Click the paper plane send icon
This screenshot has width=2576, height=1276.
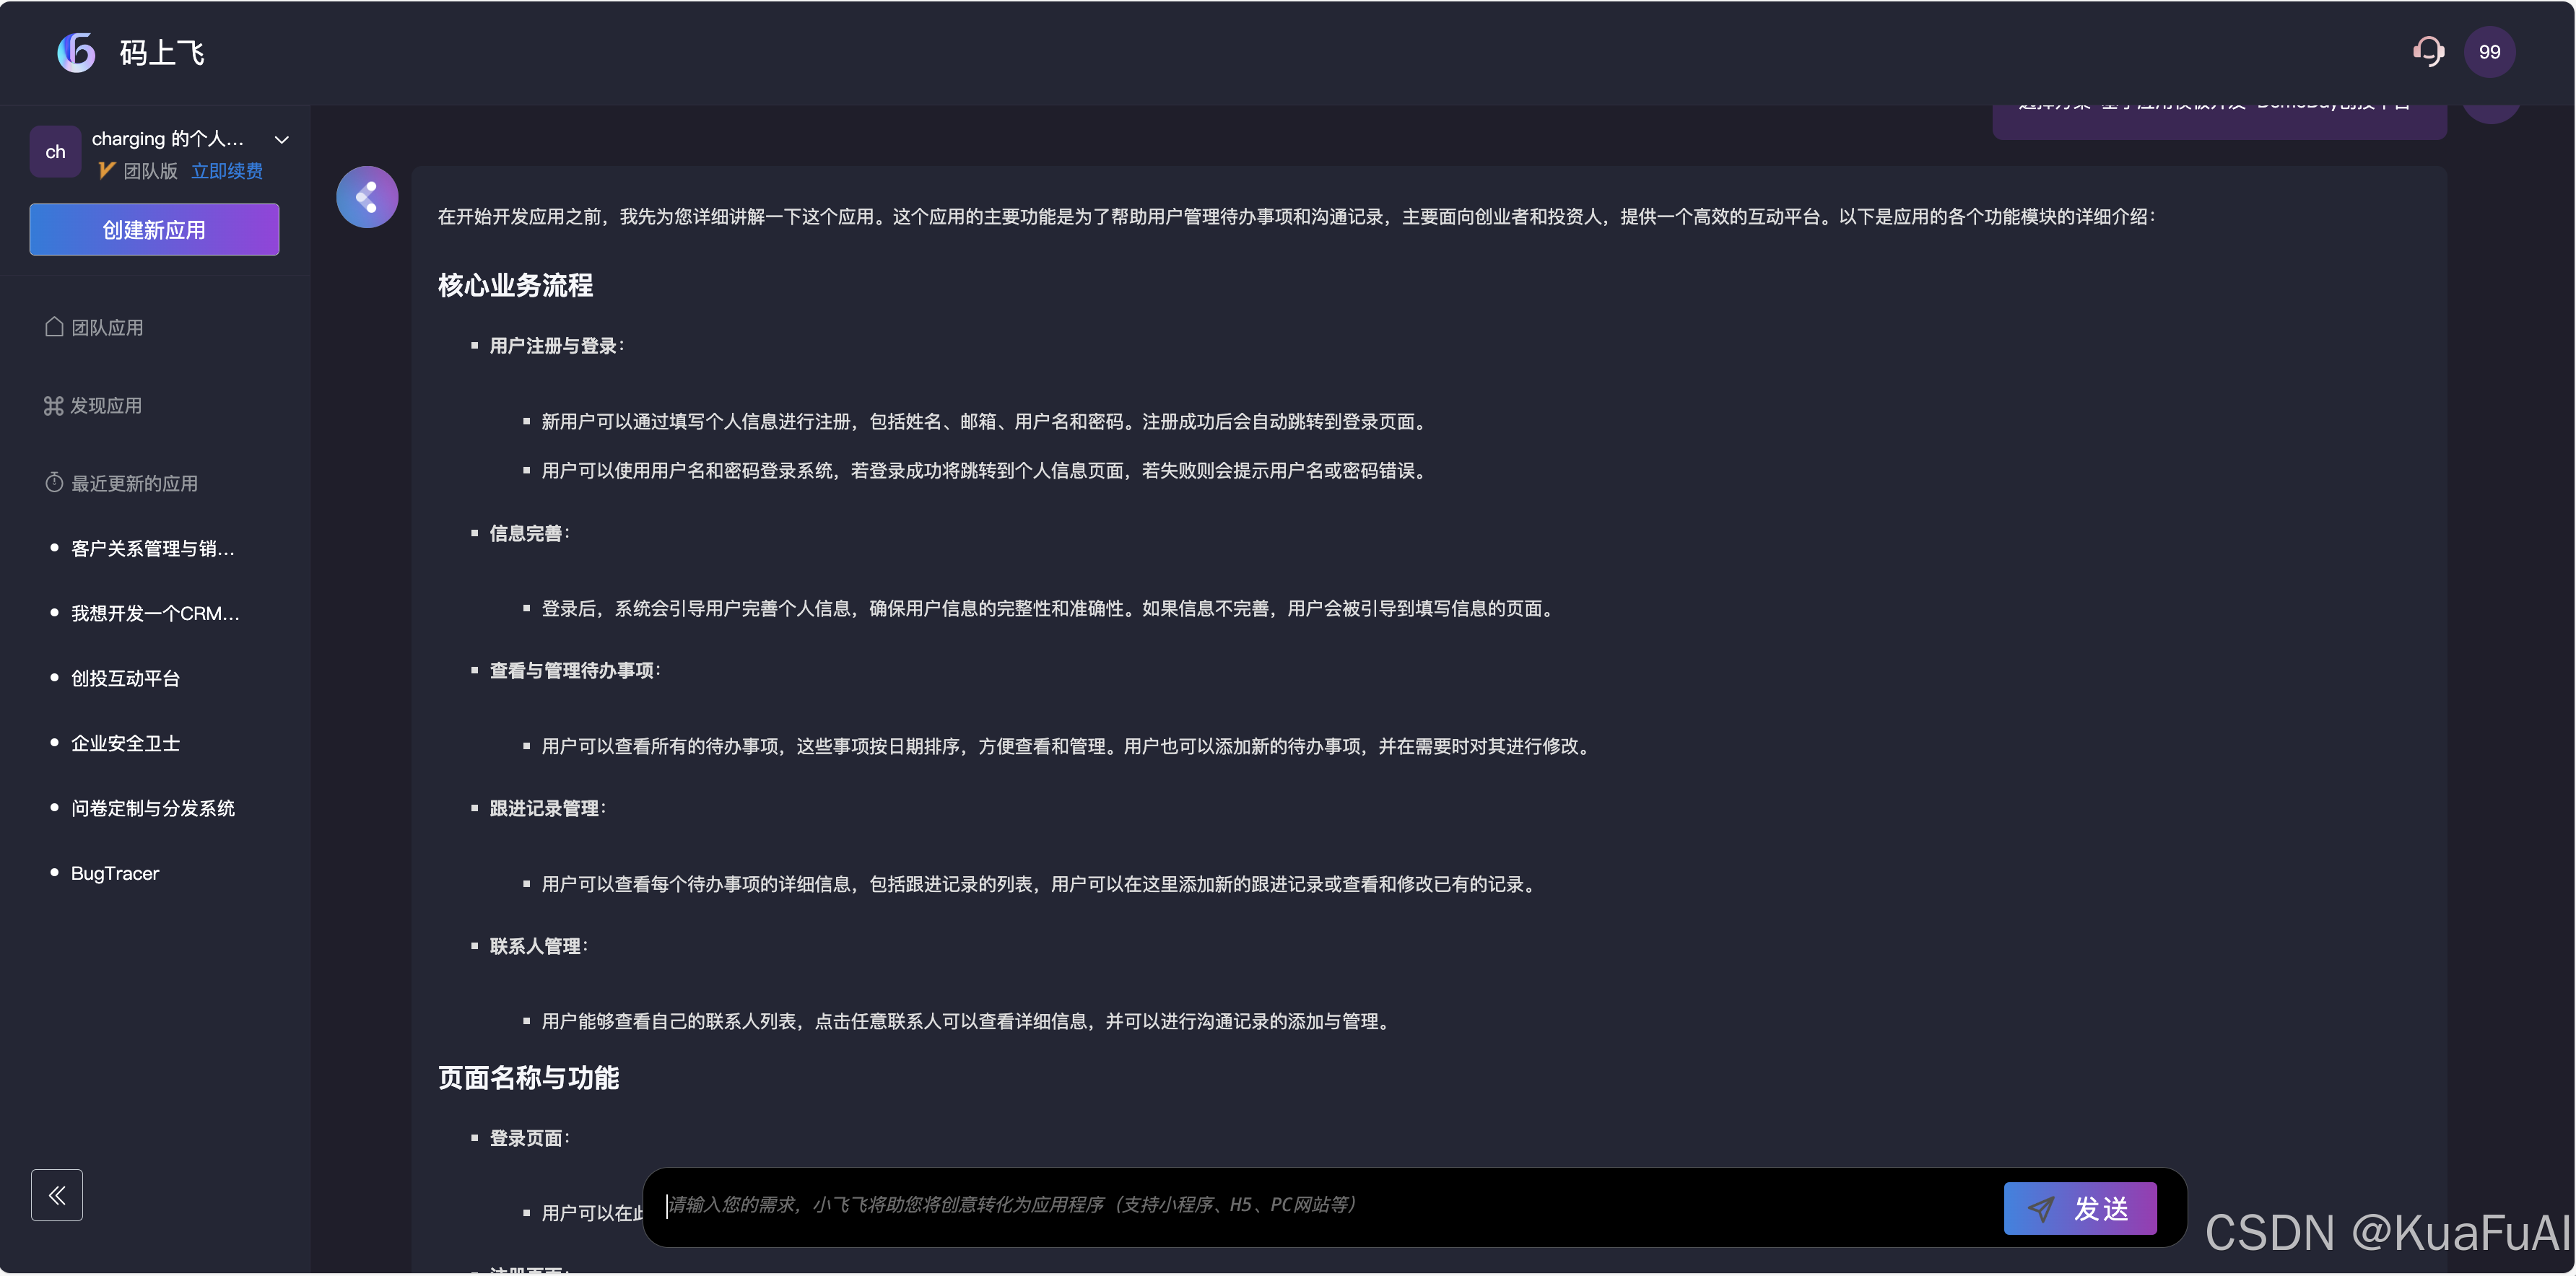[2040, 1208]
